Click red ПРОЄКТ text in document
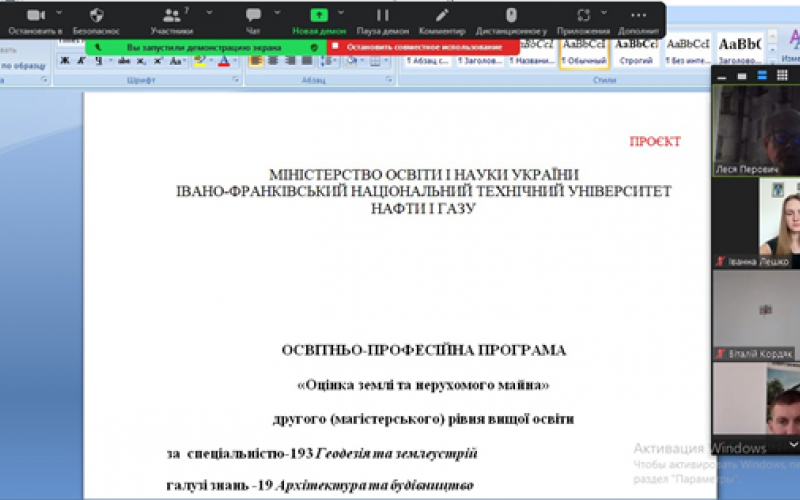The image size is (800, 500). coord(655,141)
